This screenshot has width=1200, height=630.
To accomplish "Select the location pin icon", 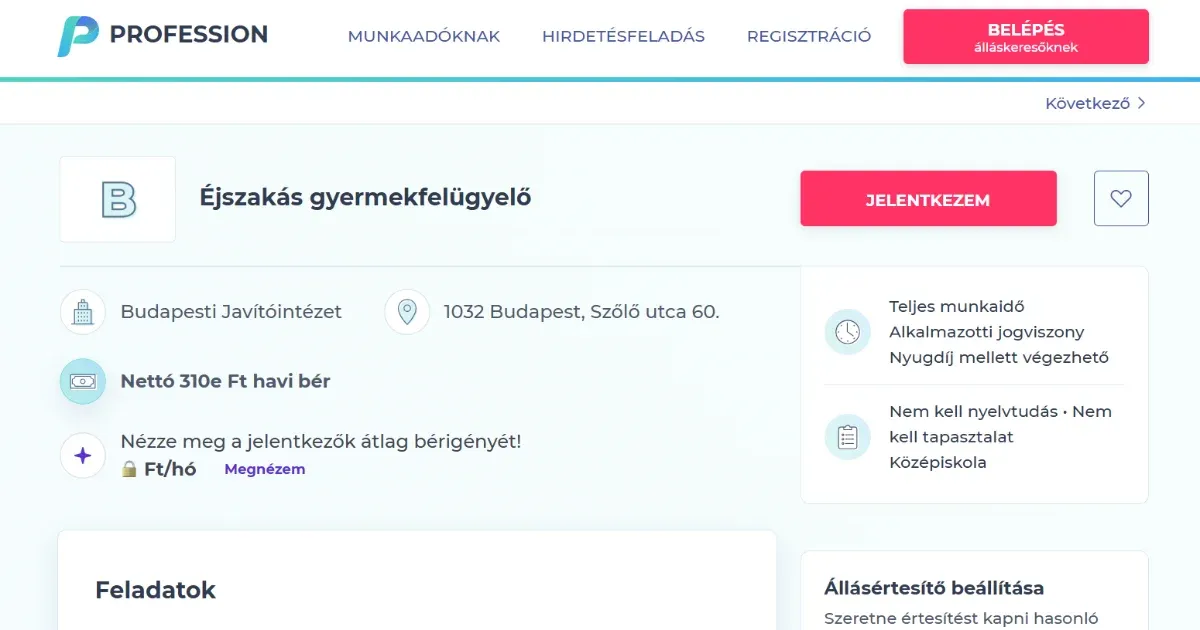I will coord(406,311).
